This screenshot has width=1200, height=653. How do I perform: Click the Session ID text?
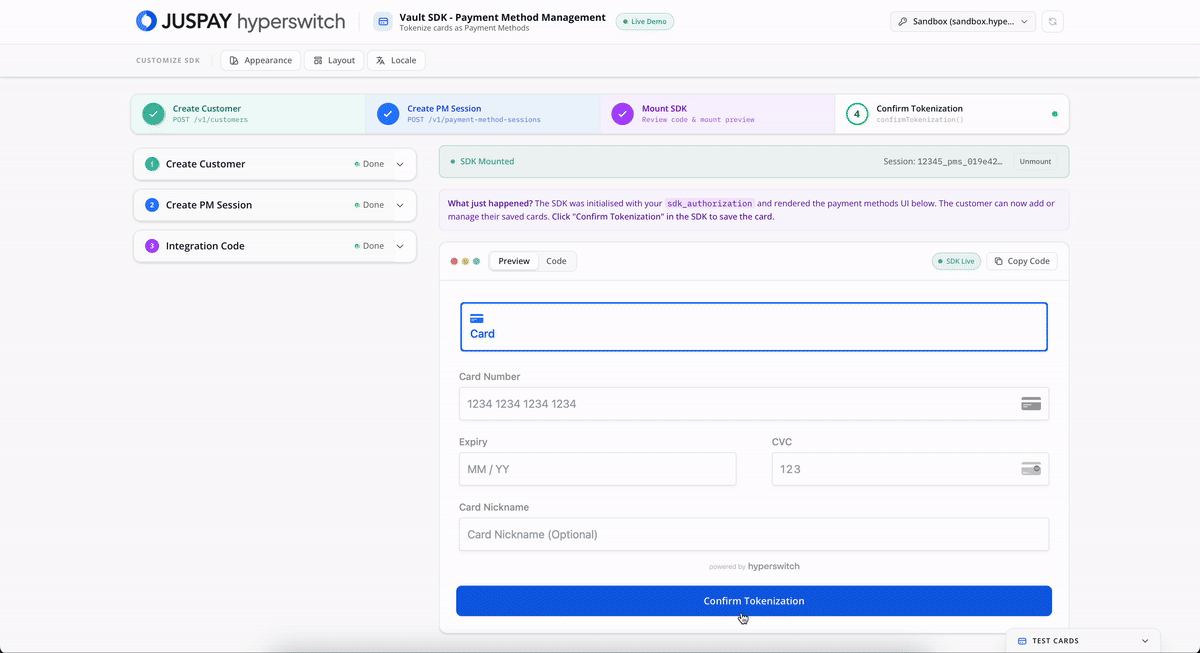pos(943,161)
